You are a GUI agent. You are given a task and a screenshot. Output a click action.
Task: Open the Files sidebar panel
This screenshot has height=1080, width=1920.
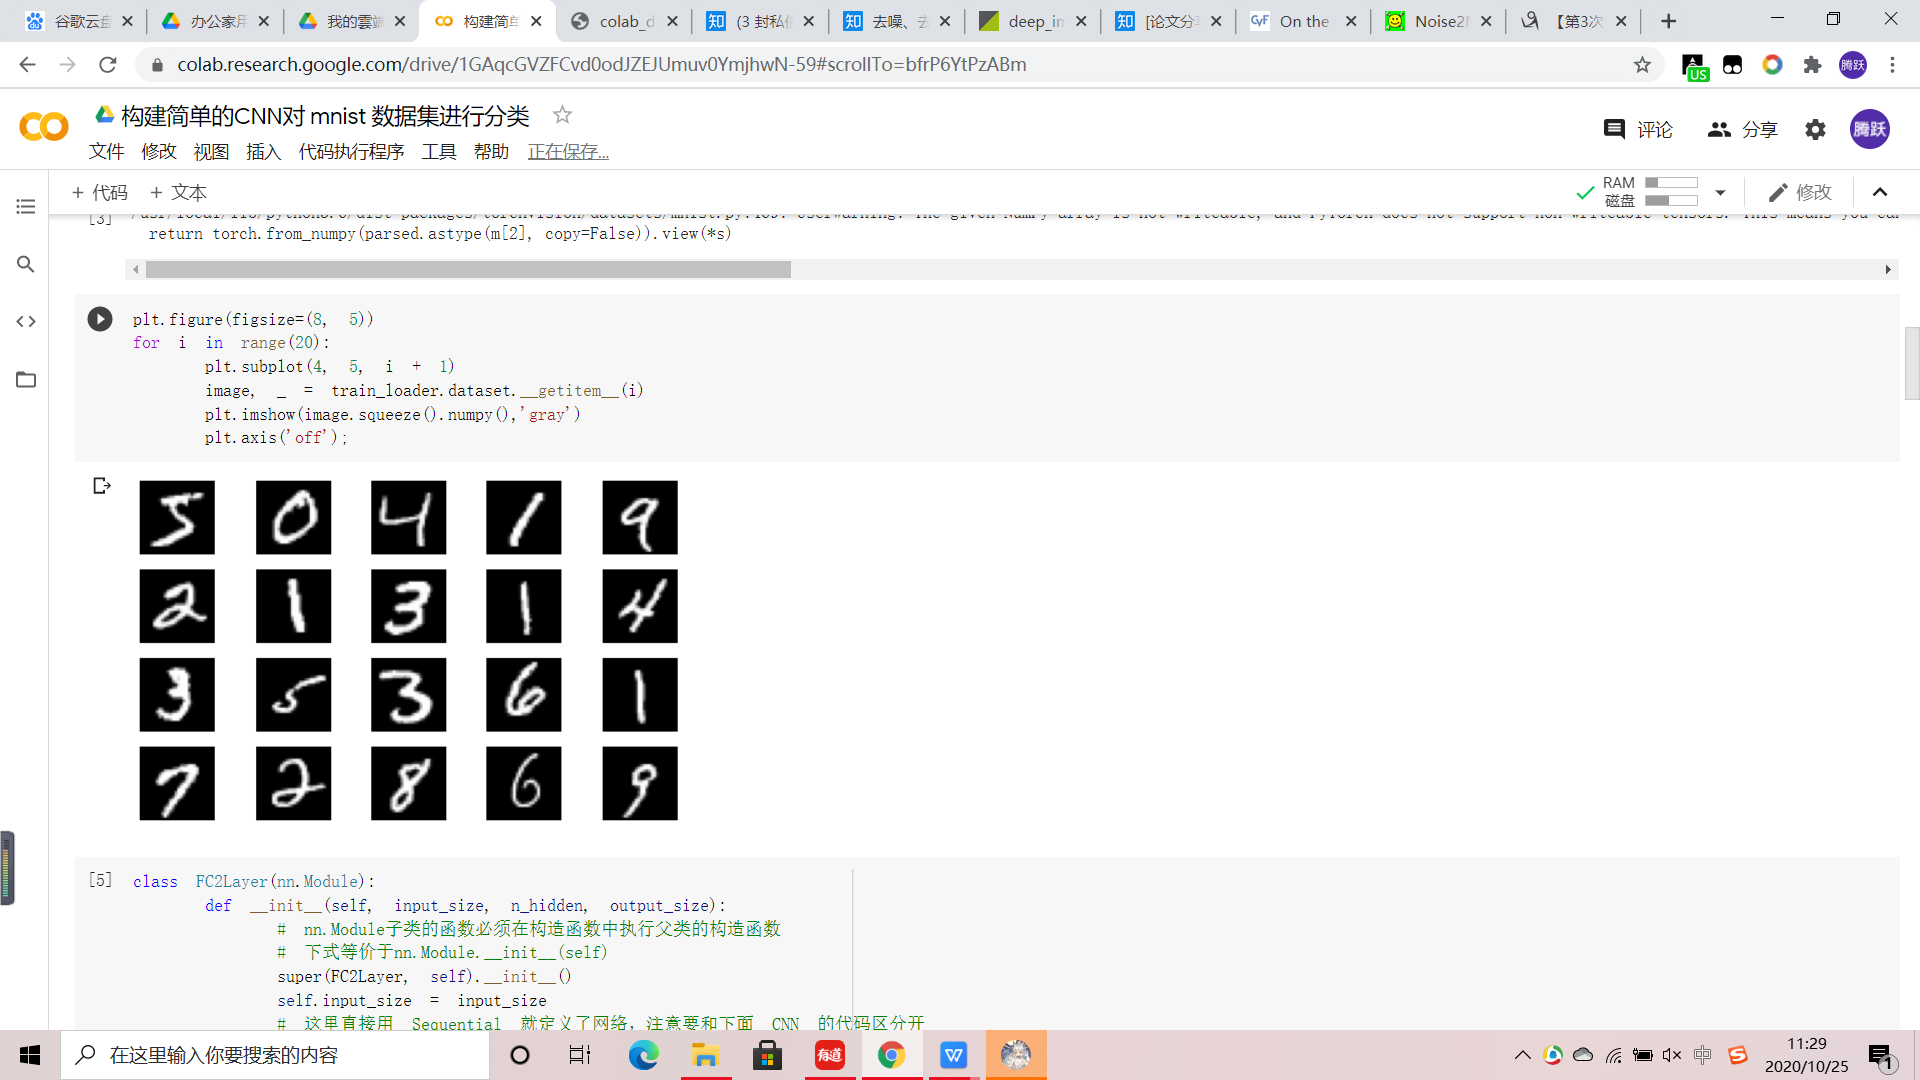click(x=26, y=379)
